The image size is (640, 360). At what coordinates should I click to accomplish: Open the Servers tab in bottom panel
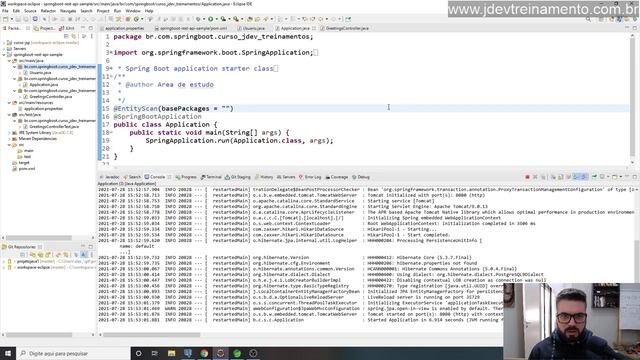coord(286,177)
